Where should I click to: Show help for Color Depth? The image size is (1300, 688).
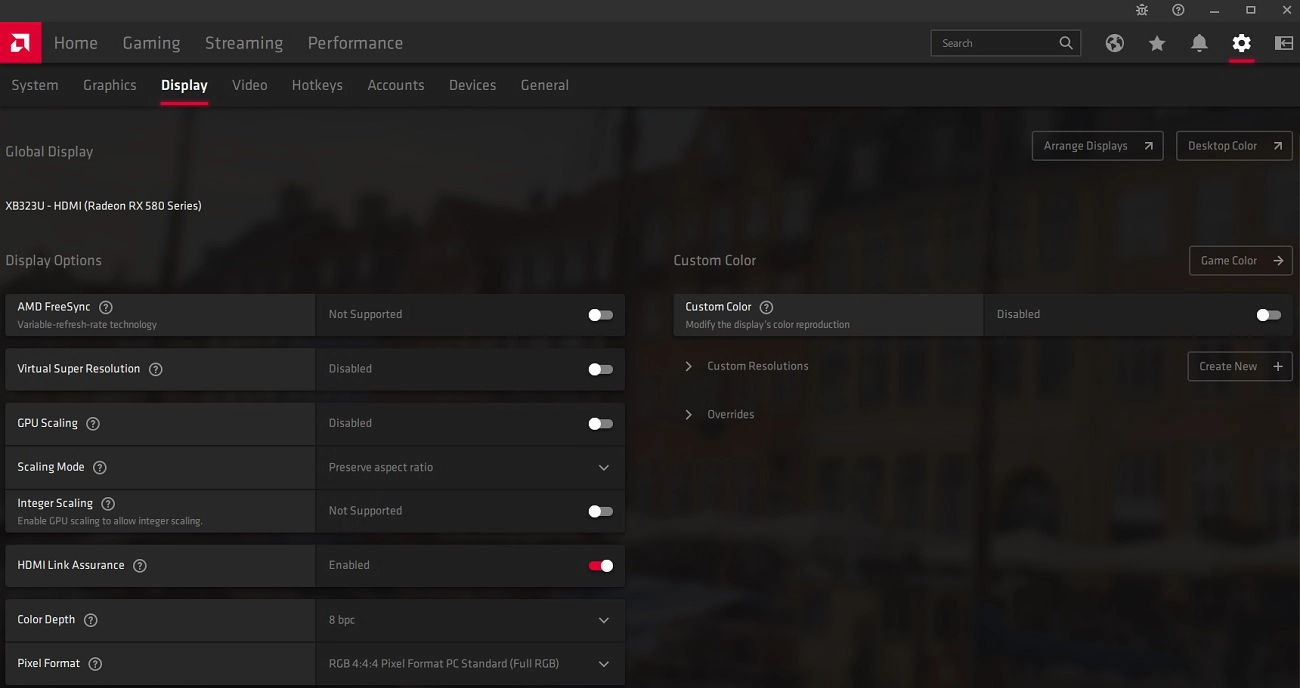point(91,620)
